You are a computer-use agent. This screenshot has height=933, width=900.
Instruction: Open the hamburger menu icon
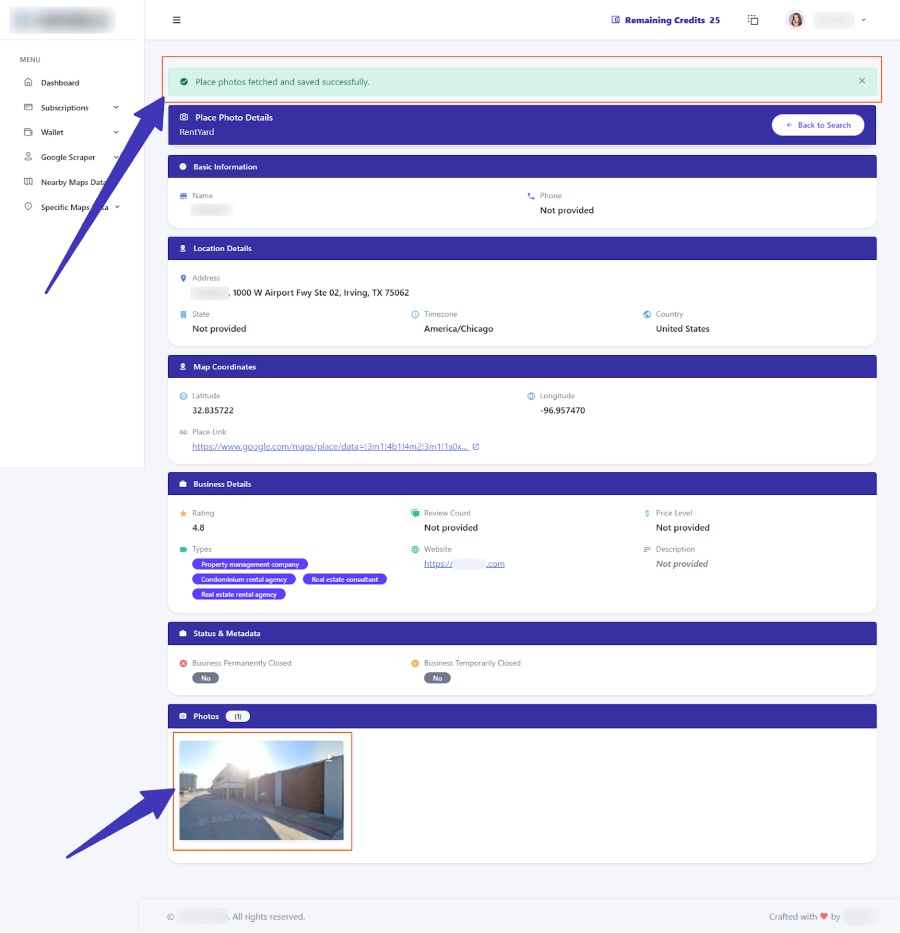click(x=177, y=19)
